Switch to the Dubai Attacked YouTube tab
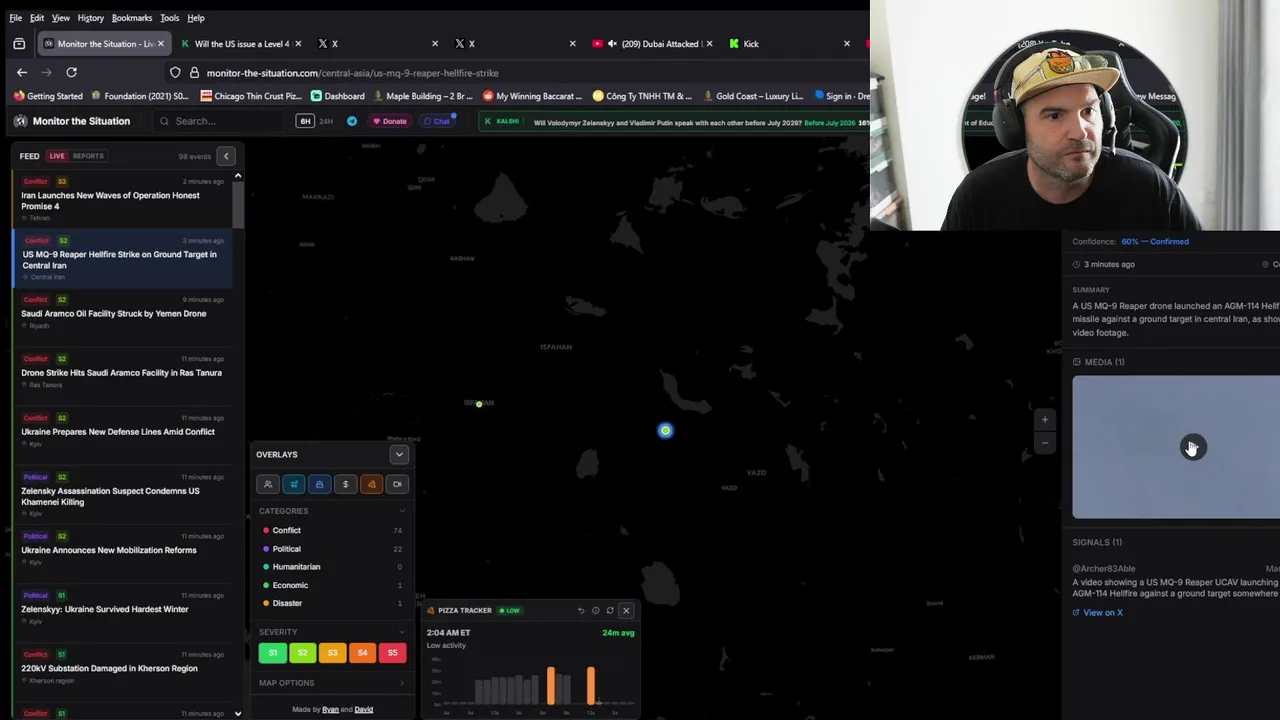 click(x=652, y=44)
